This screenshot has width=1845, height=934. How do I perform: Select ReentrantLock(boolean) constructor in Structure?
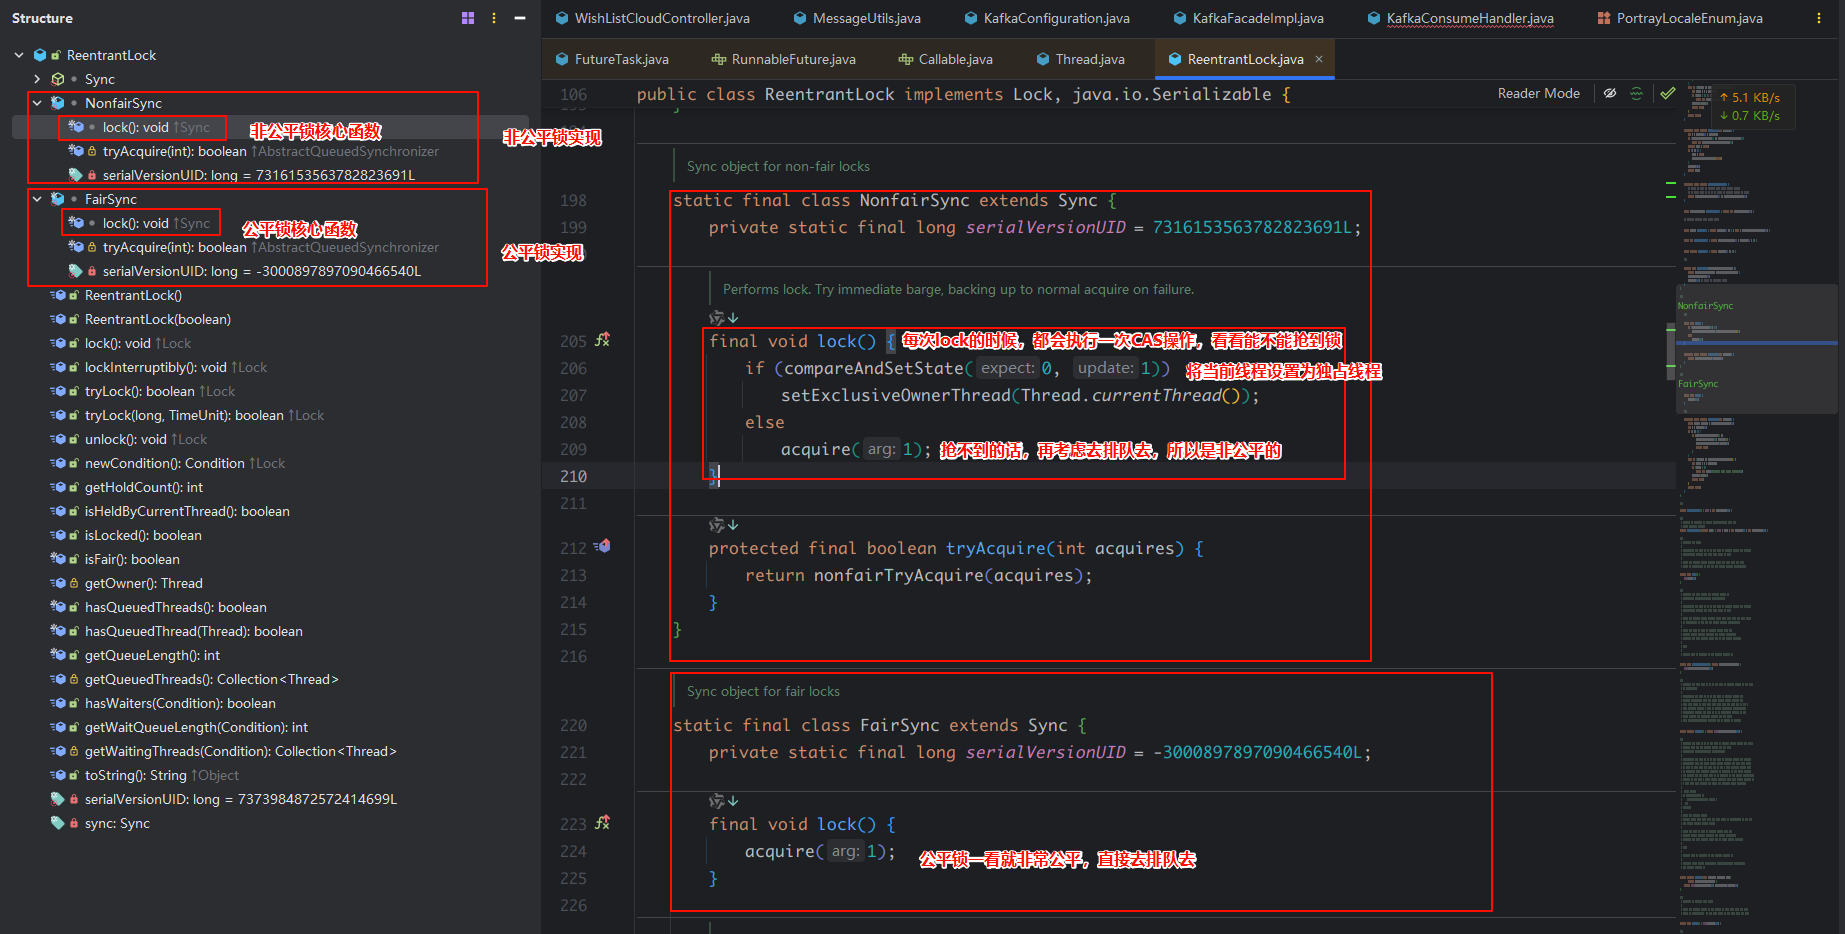click(x=158, y=319)
